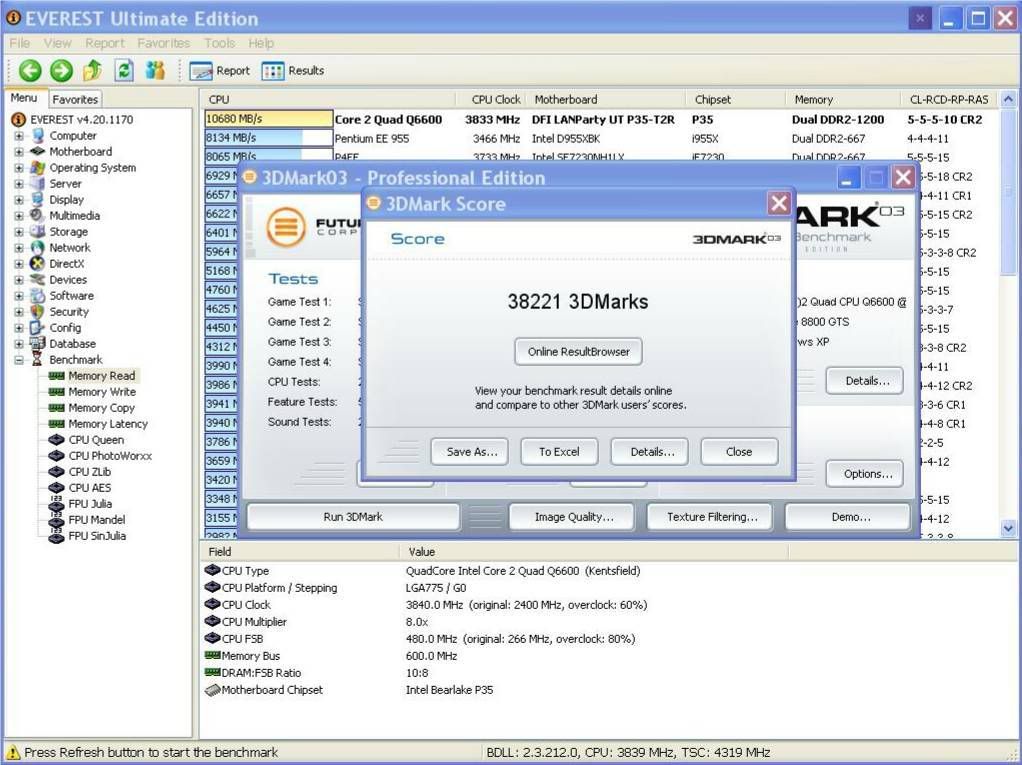This screenshot has height=765, width=1022.
Task: Click the green Back arrow toolbar icon
Action: click(29, 70)
